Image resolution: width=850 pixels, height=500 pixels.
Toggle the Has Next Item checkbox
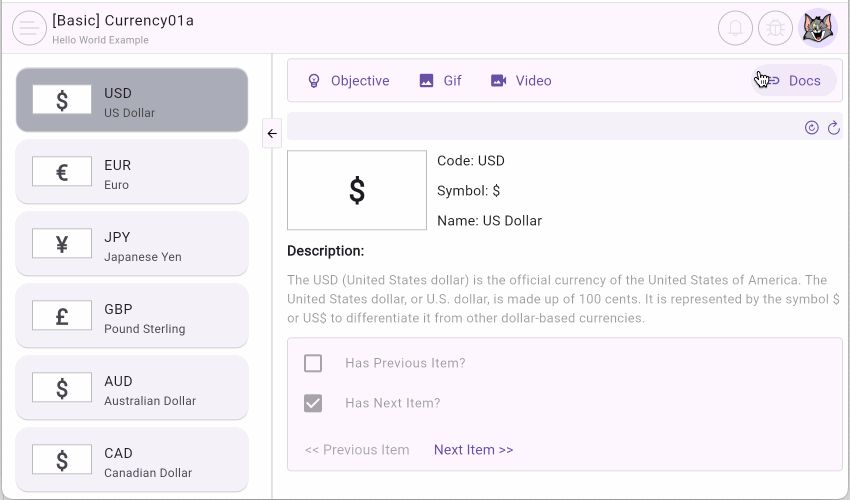[x=313, y=403]
